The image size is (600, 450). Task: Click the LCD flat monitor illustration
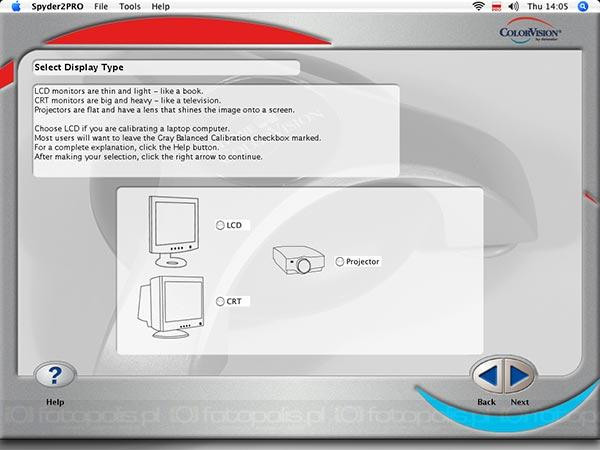click(x=173, y=232)
